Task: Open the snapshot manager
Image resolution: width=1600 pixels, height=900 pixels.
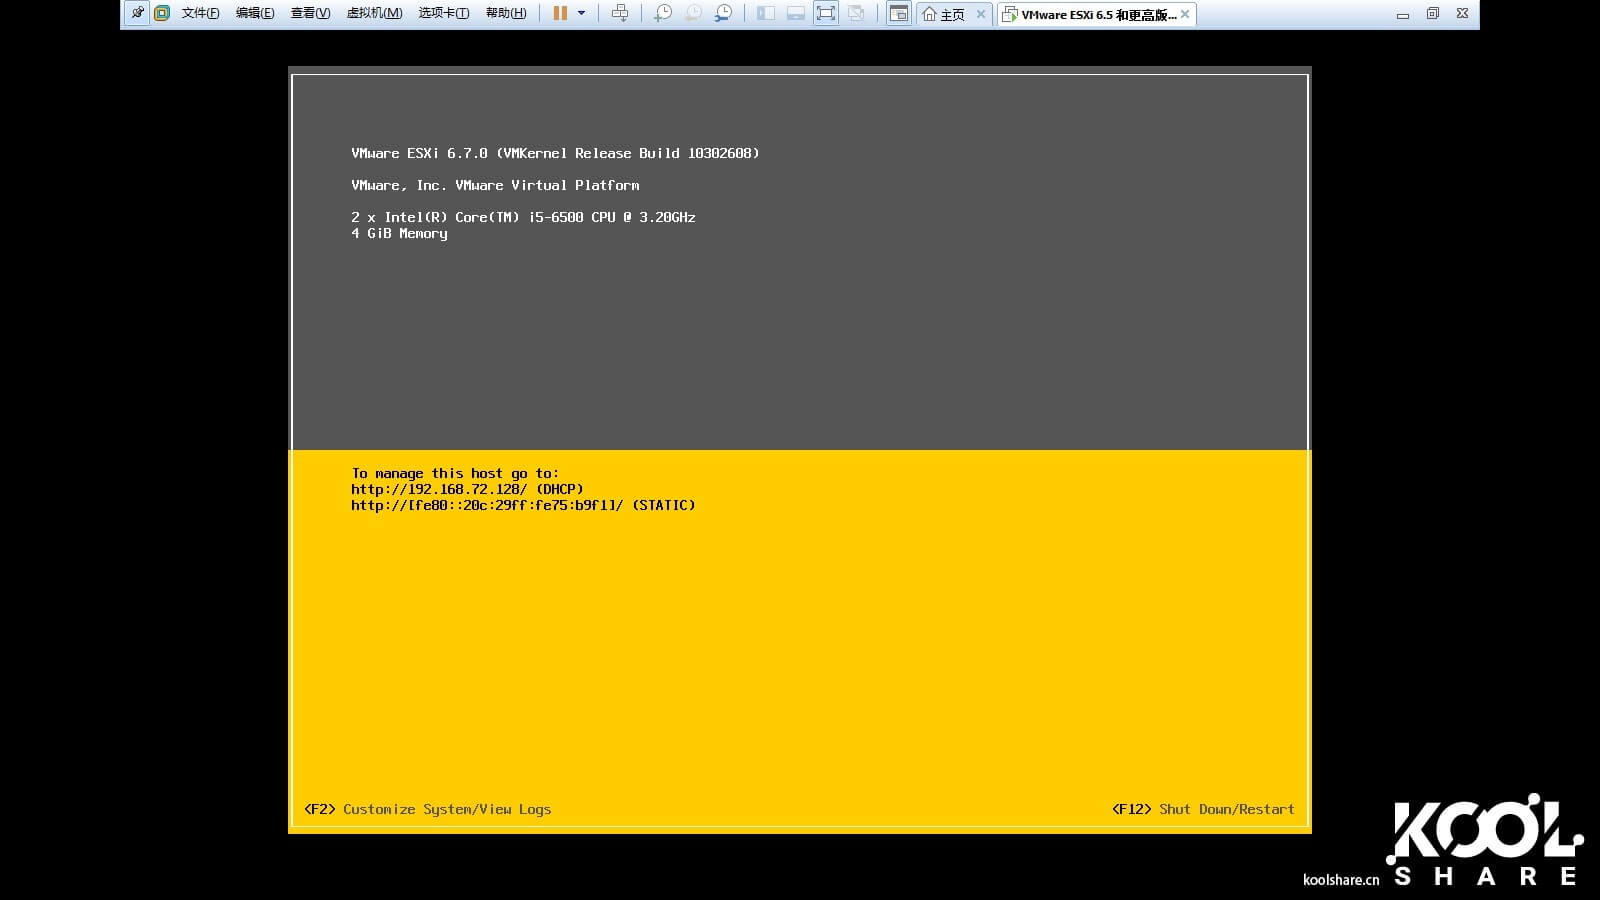Action: pyautogui.click(x=724, y=13)
